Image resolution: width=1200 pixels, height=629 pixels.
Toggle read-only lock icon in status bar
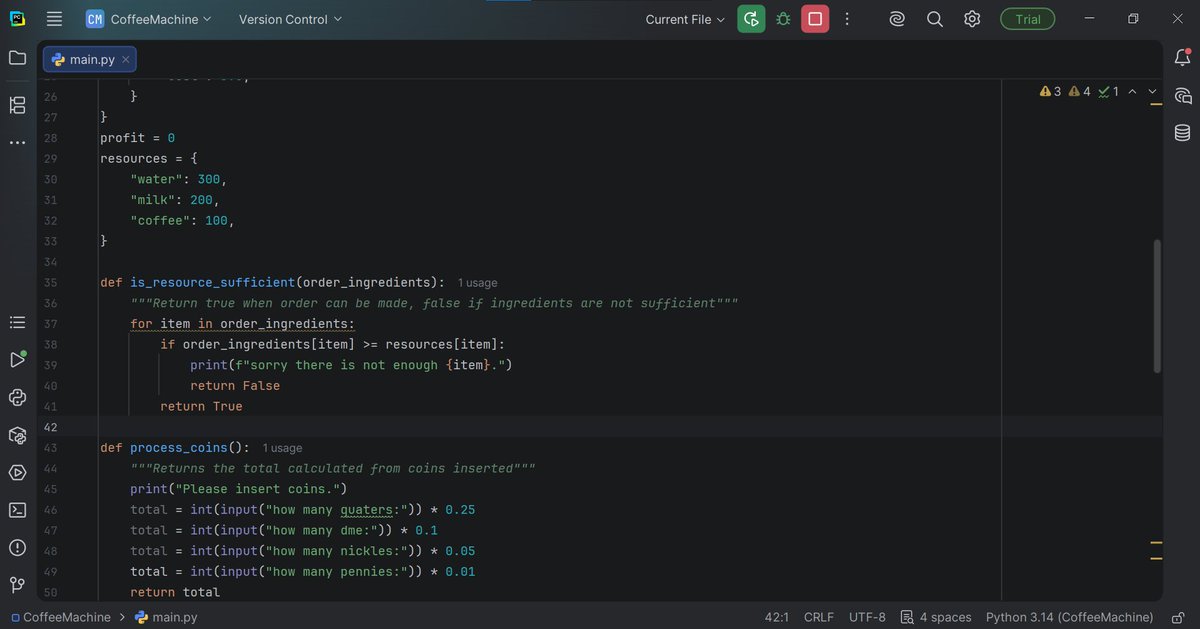[x=1179, y=617]
